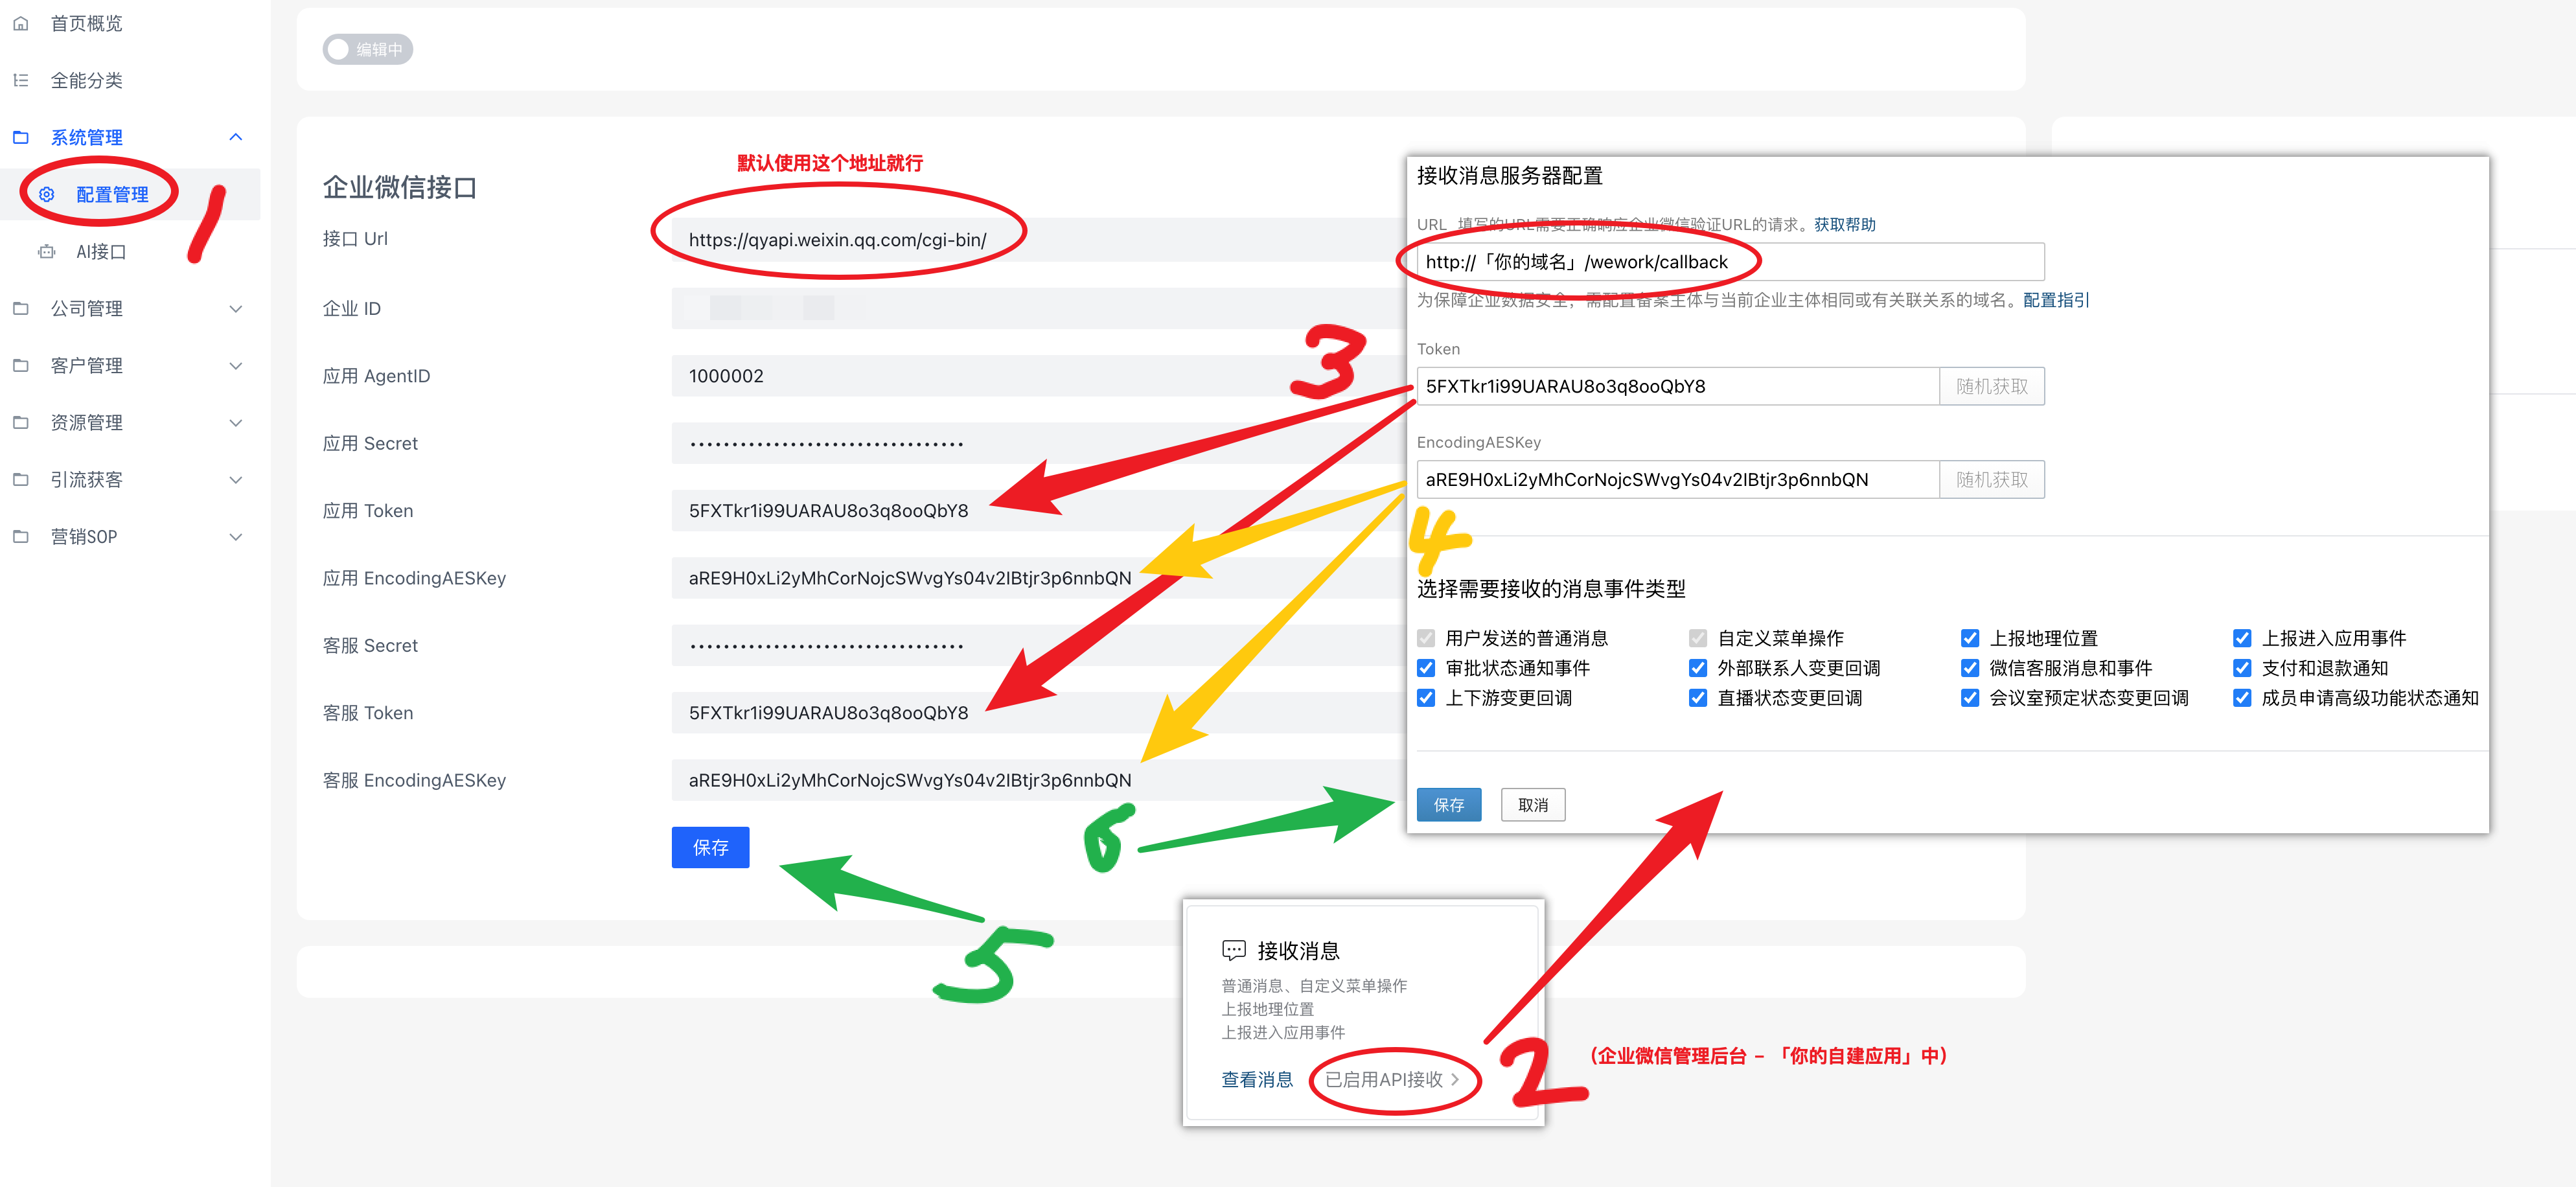Screen dimensions: 2576x1187
Task: Click the folder icon beside 公司管理
Action: 21,308
